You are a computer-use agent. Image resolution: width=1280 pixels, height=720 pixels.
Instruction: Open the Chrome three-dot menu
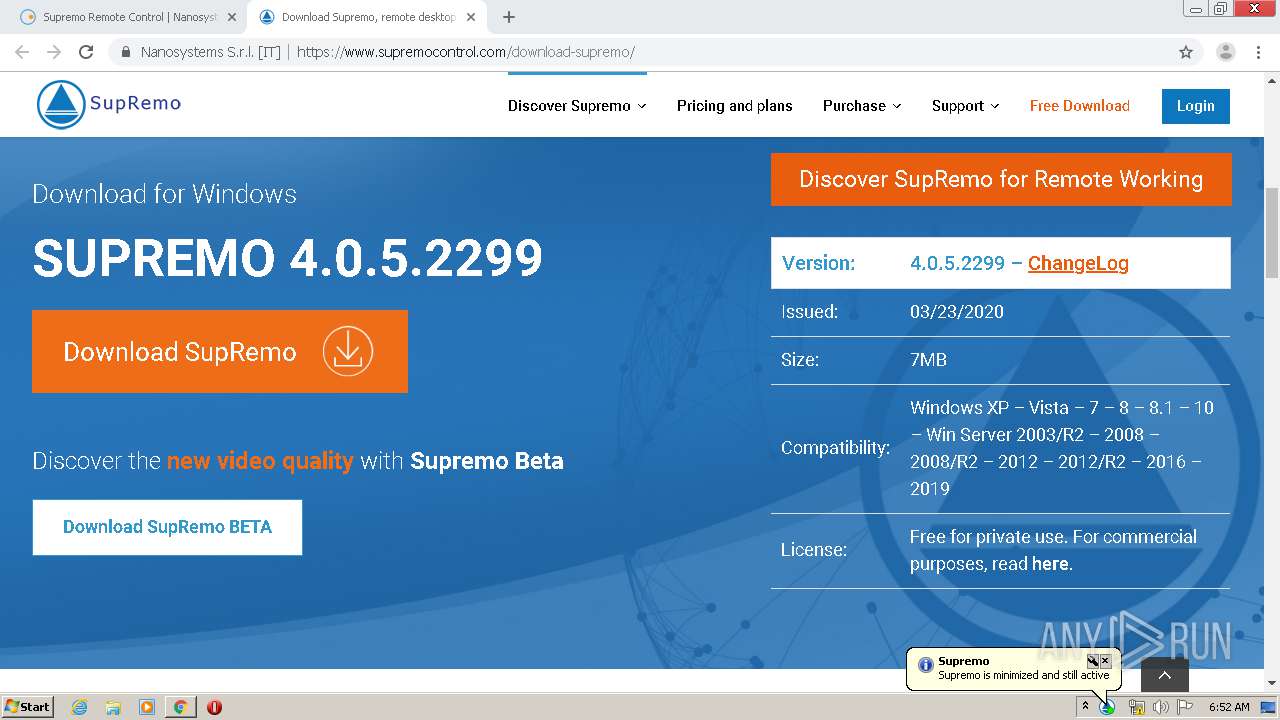coord(1258,52)
